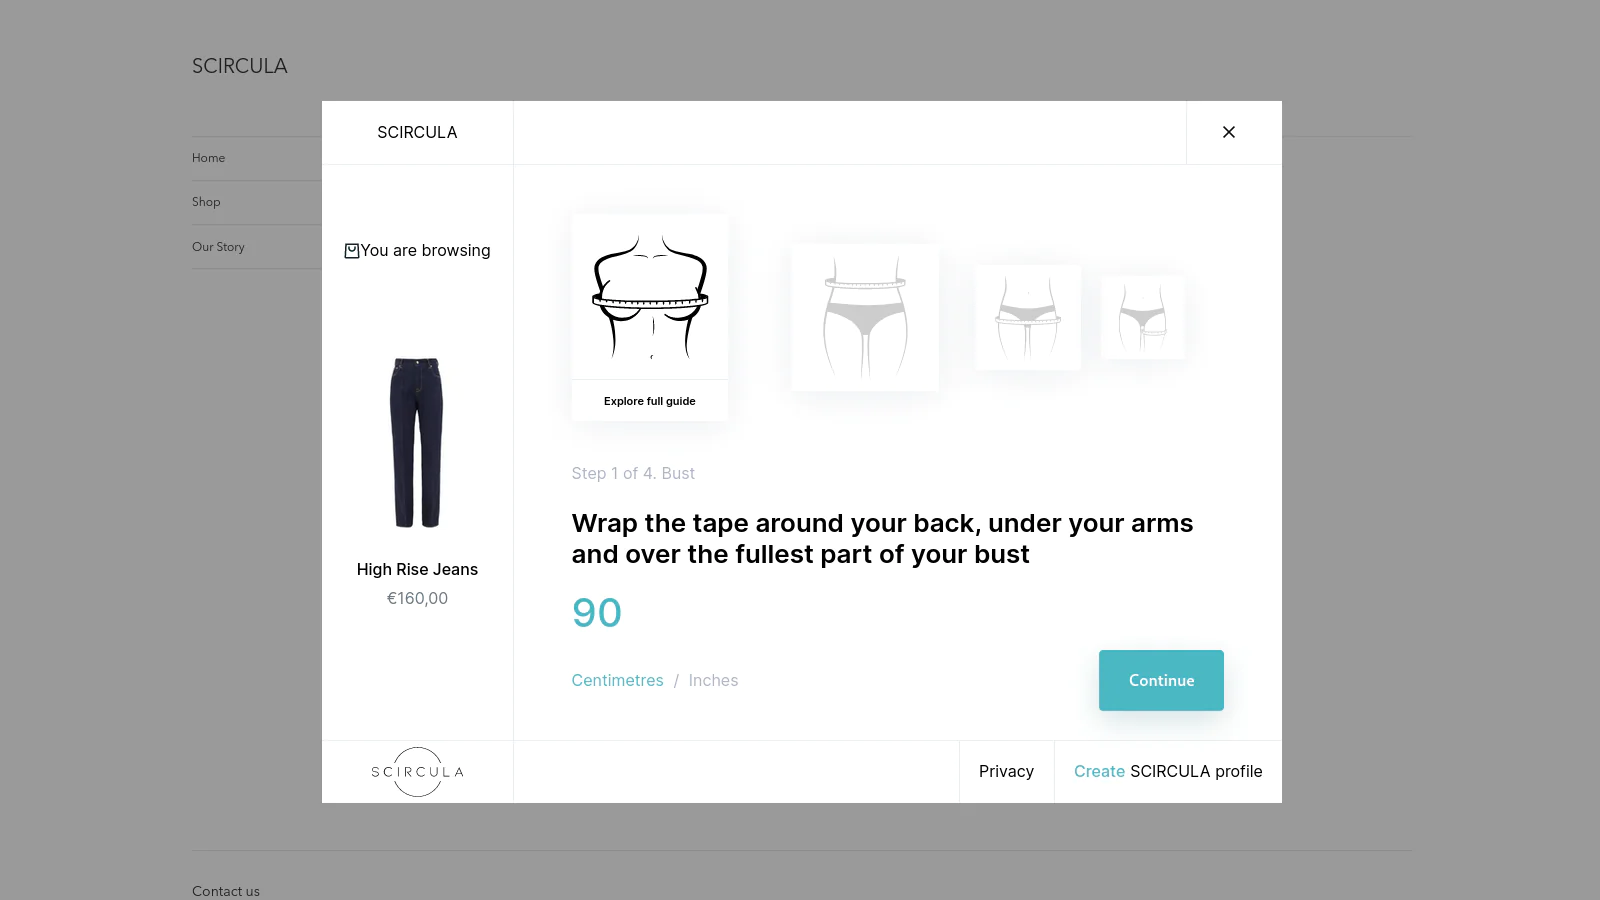Open the Shop menu item
Viewport: 1600px width, 900px height.
click(x=206, y=202)
